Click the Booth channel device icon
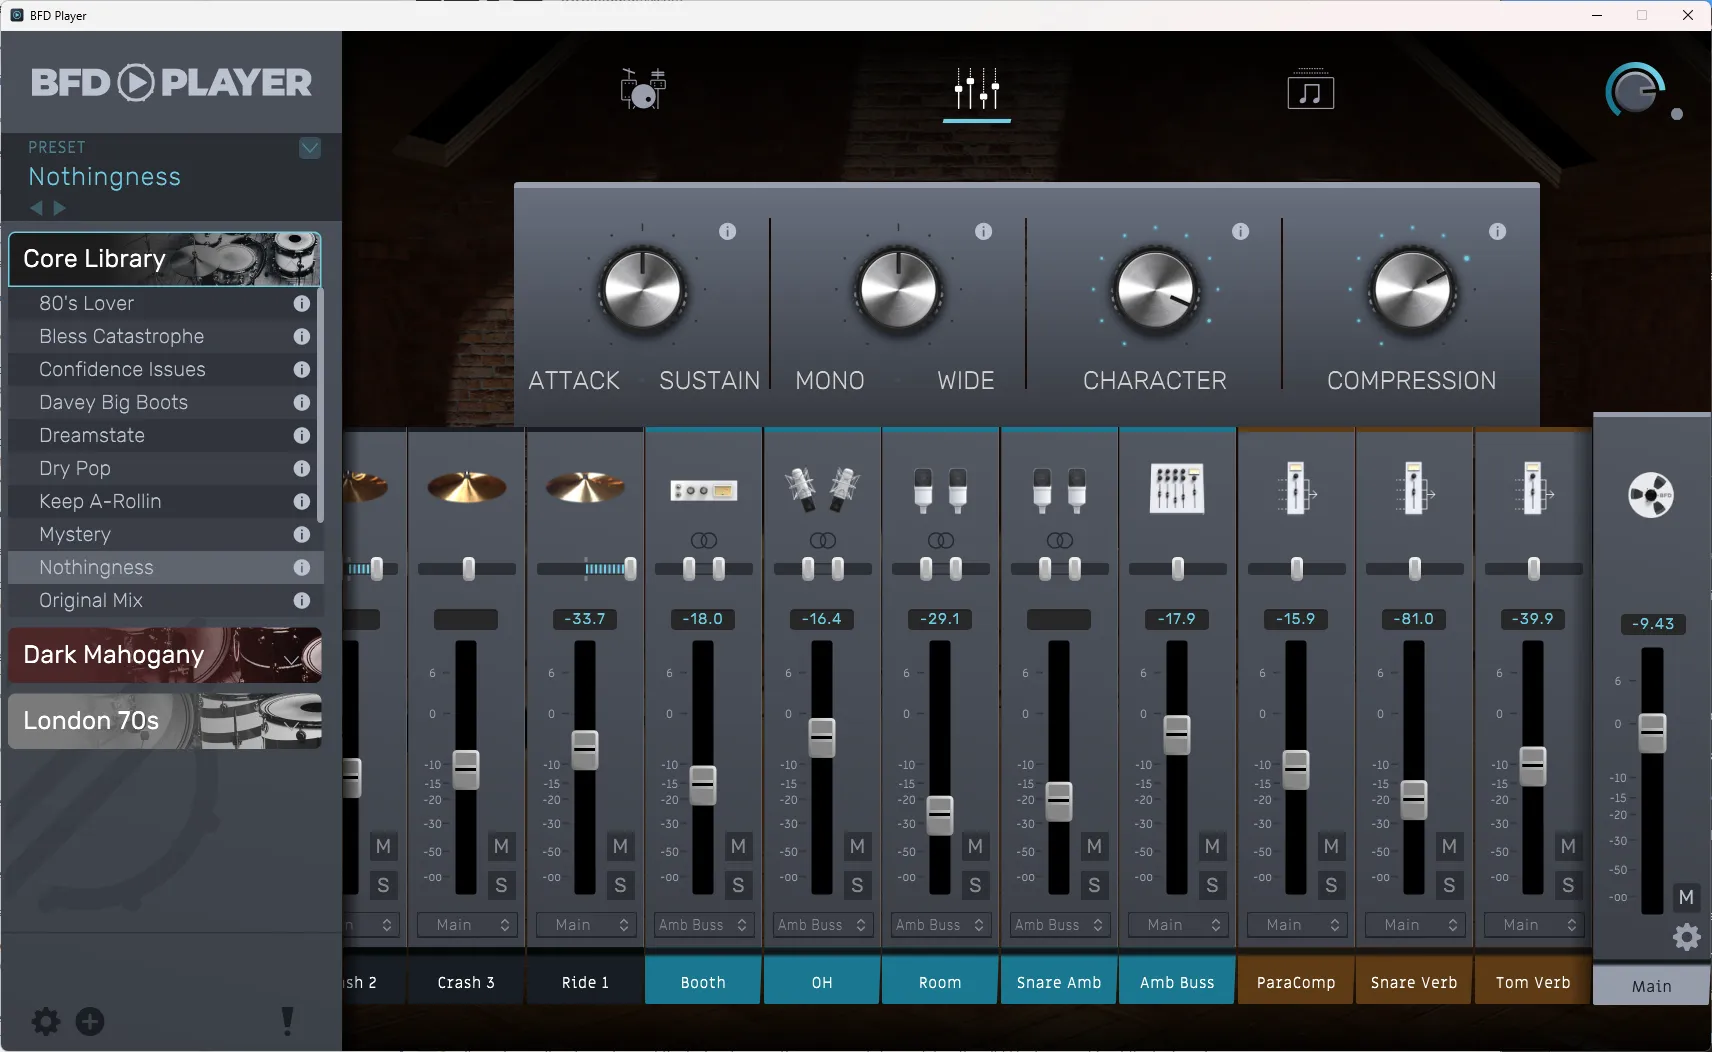1712x1052 pixels. tap(703, 490)
